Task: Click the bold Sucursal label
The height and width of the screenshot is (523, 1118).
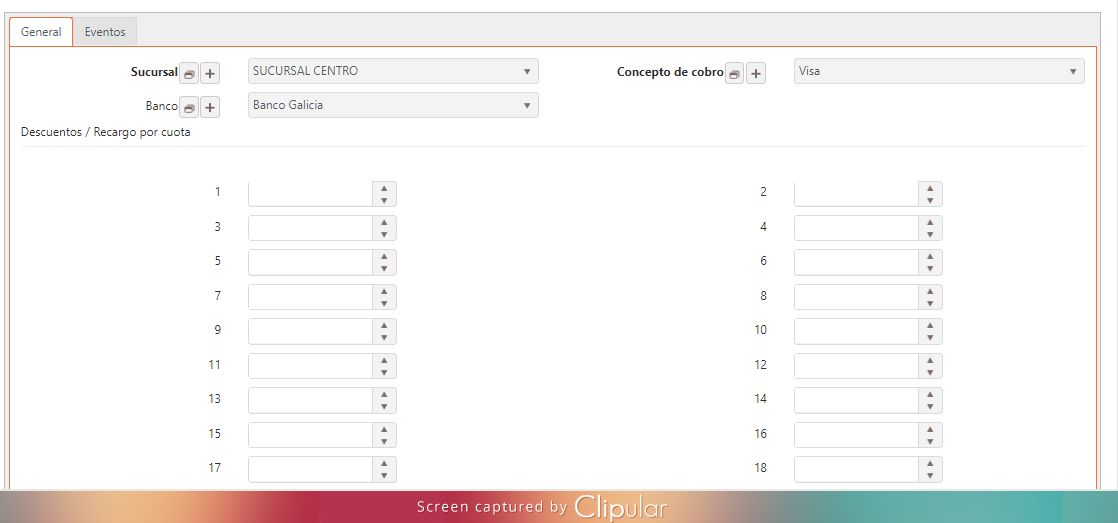Action: [x=154, y=72]
